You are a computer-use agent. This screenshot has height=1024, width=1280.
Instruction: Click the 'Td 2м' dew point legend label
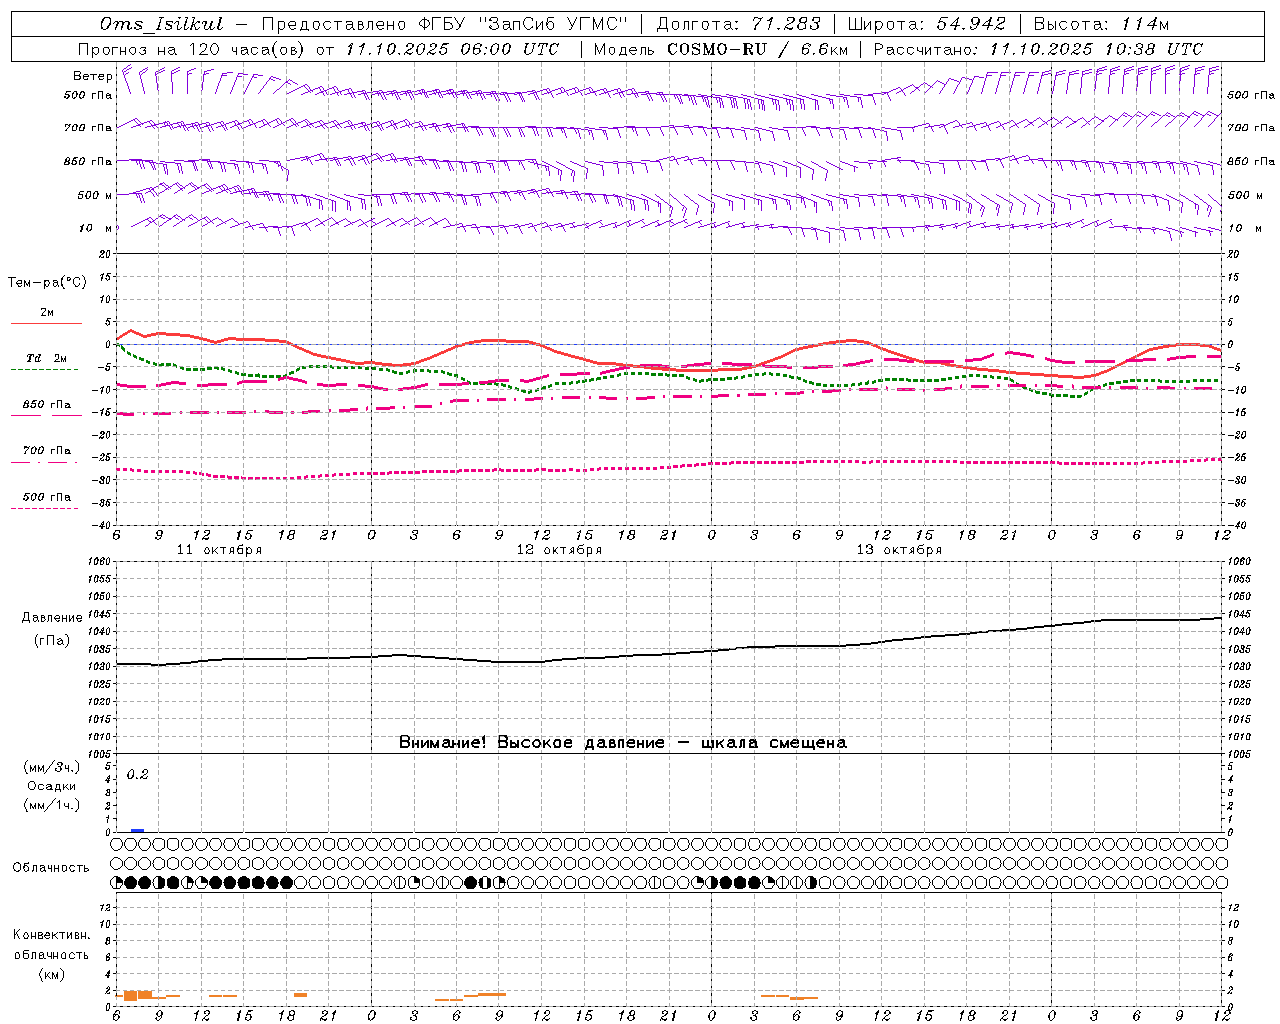pos(47,358)
